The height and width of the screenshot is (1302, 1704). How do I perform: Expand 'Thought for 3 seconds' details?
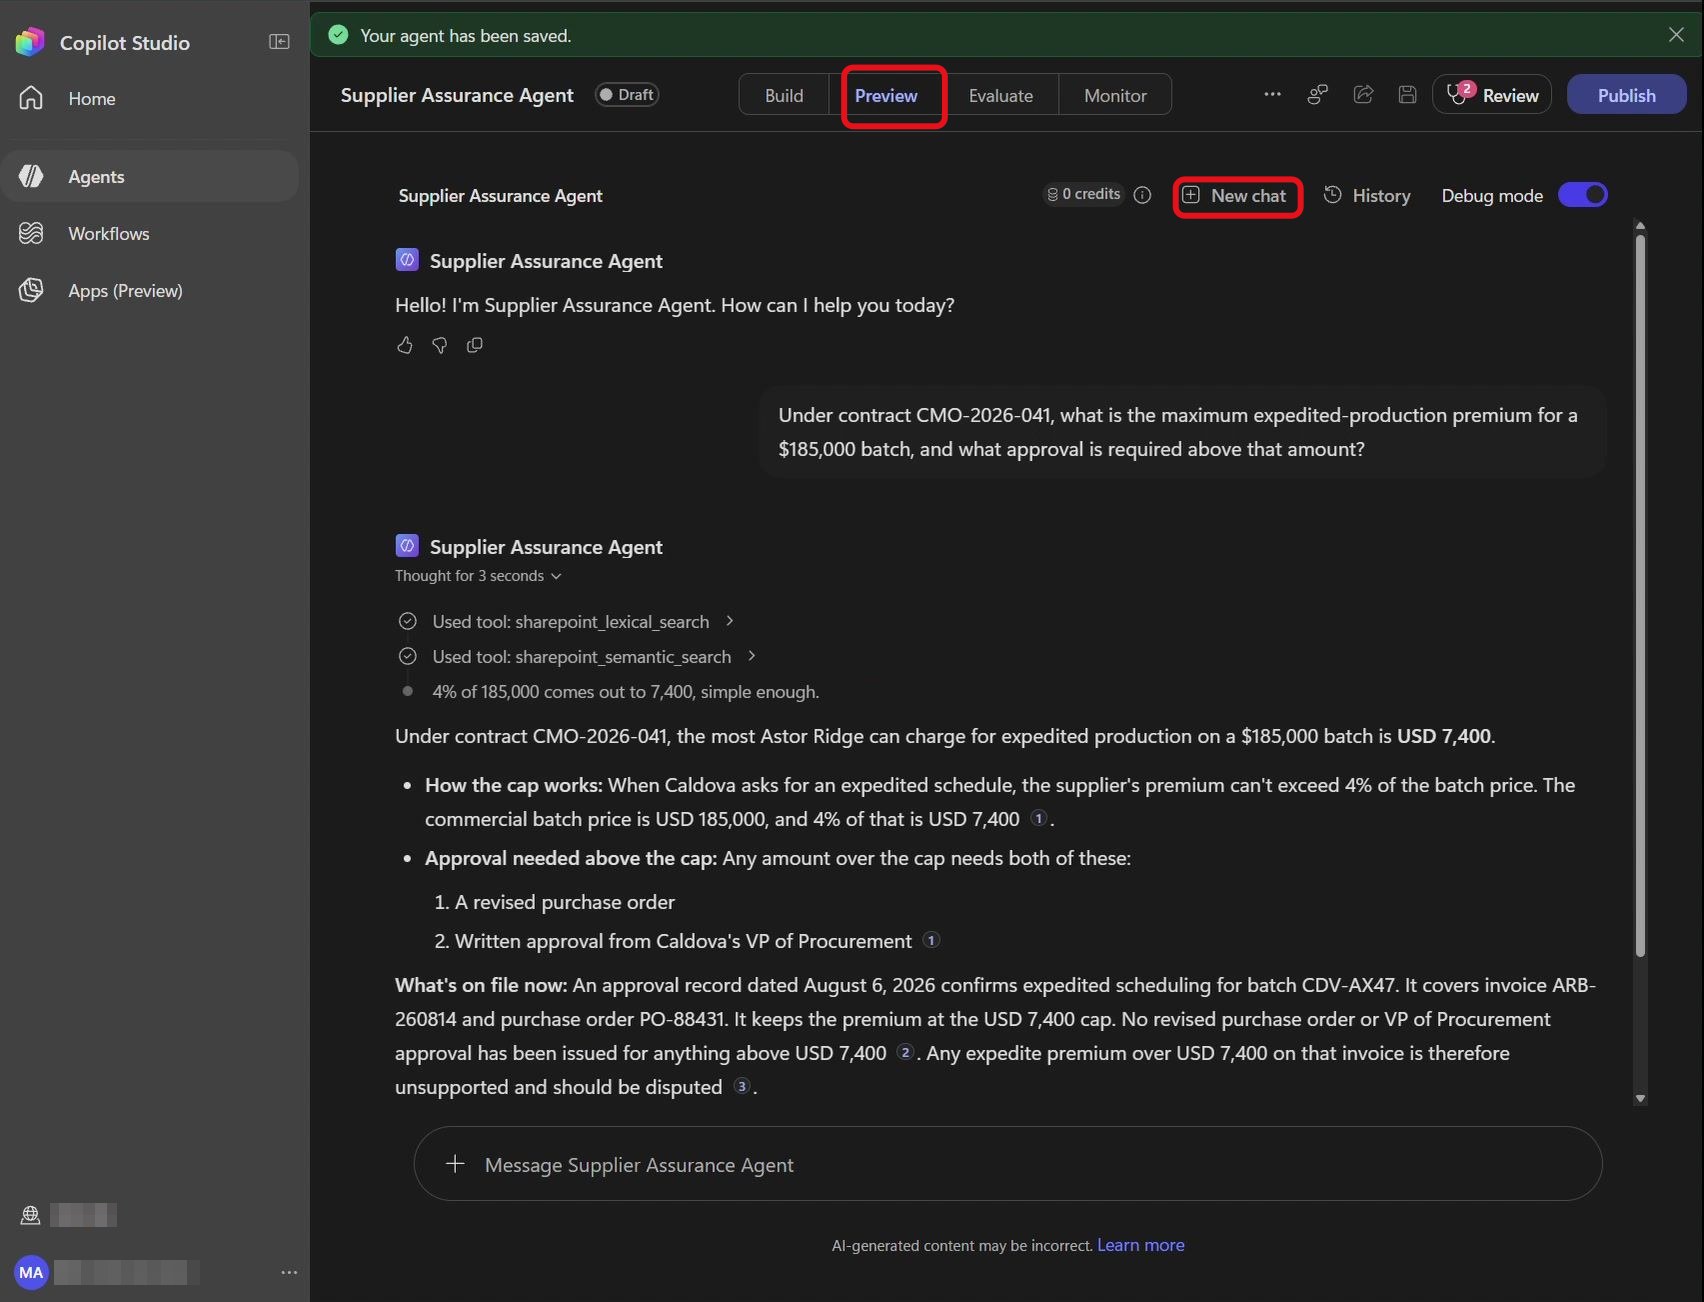coord(478,576)
